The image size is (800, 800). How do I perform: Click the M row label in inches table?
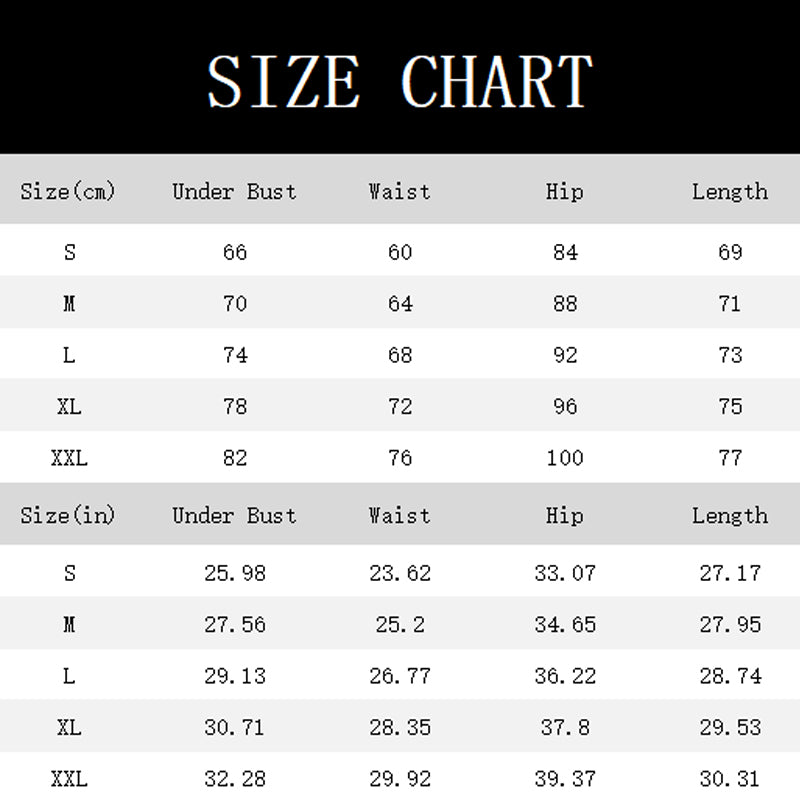click(x=69, y=625)
